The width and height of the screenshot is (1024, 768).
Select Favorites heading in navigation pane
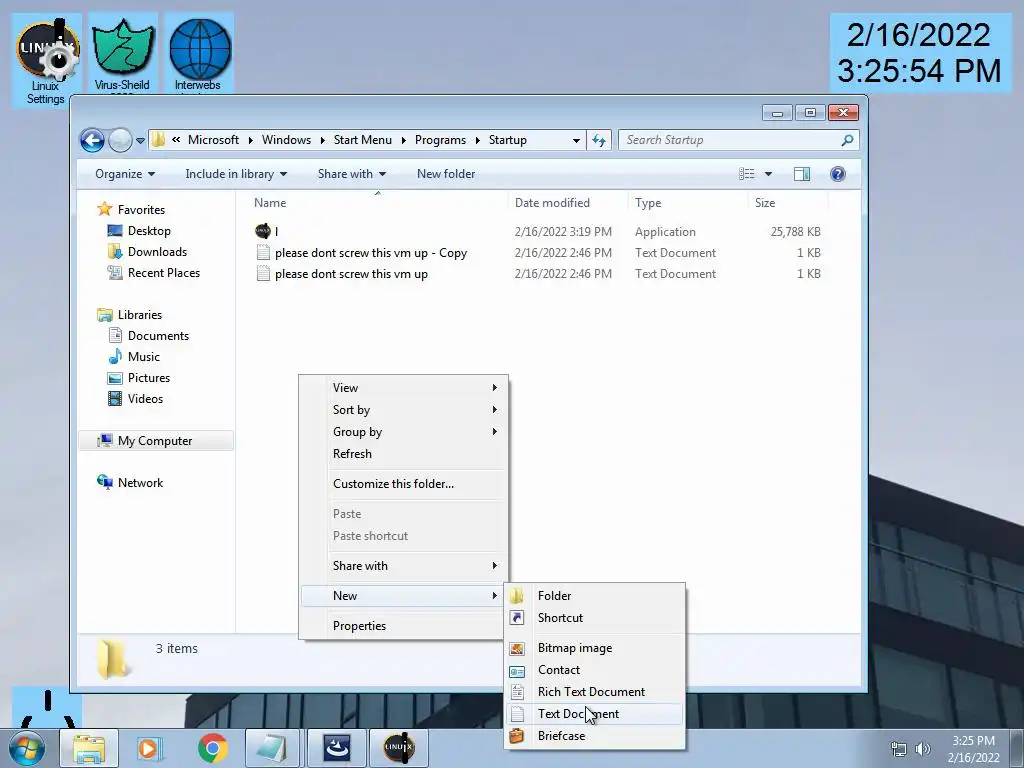click(140, 210)
